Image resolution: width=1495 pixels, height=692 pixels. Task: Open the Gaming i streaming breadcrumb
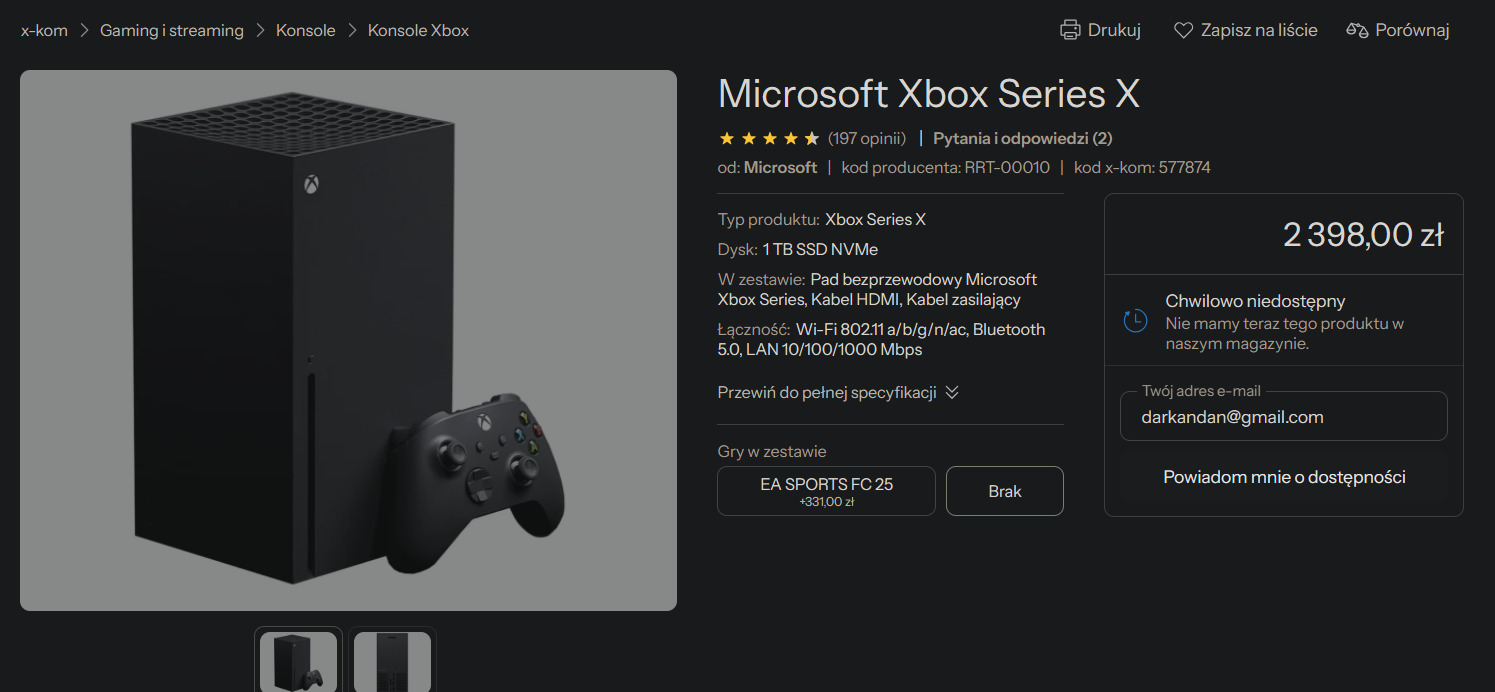[172, 30]
